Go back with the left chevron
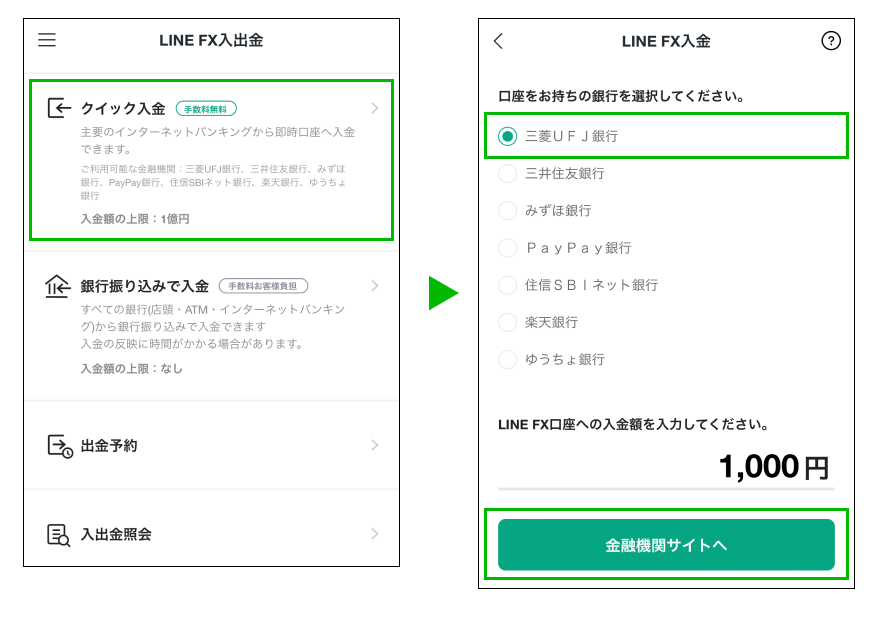880x644 pixels. 498,41
